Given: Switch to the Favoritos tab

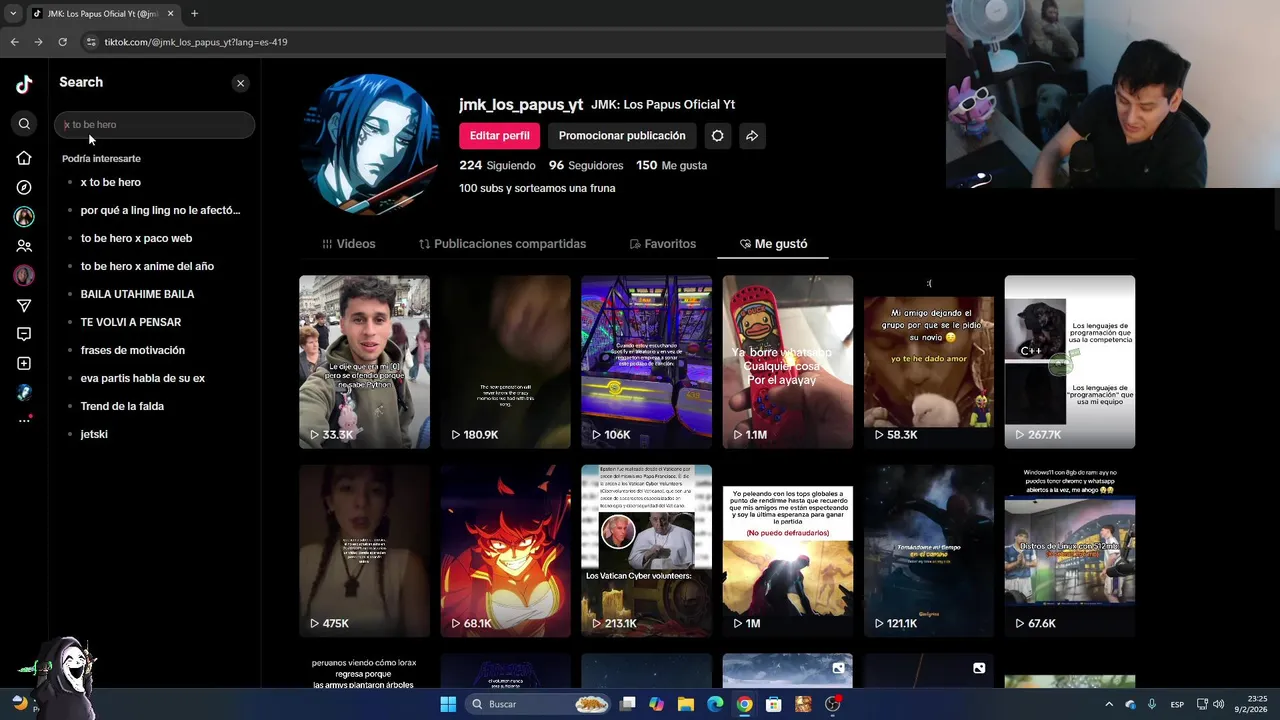Looking at the screenshot, I should (662, 244).
